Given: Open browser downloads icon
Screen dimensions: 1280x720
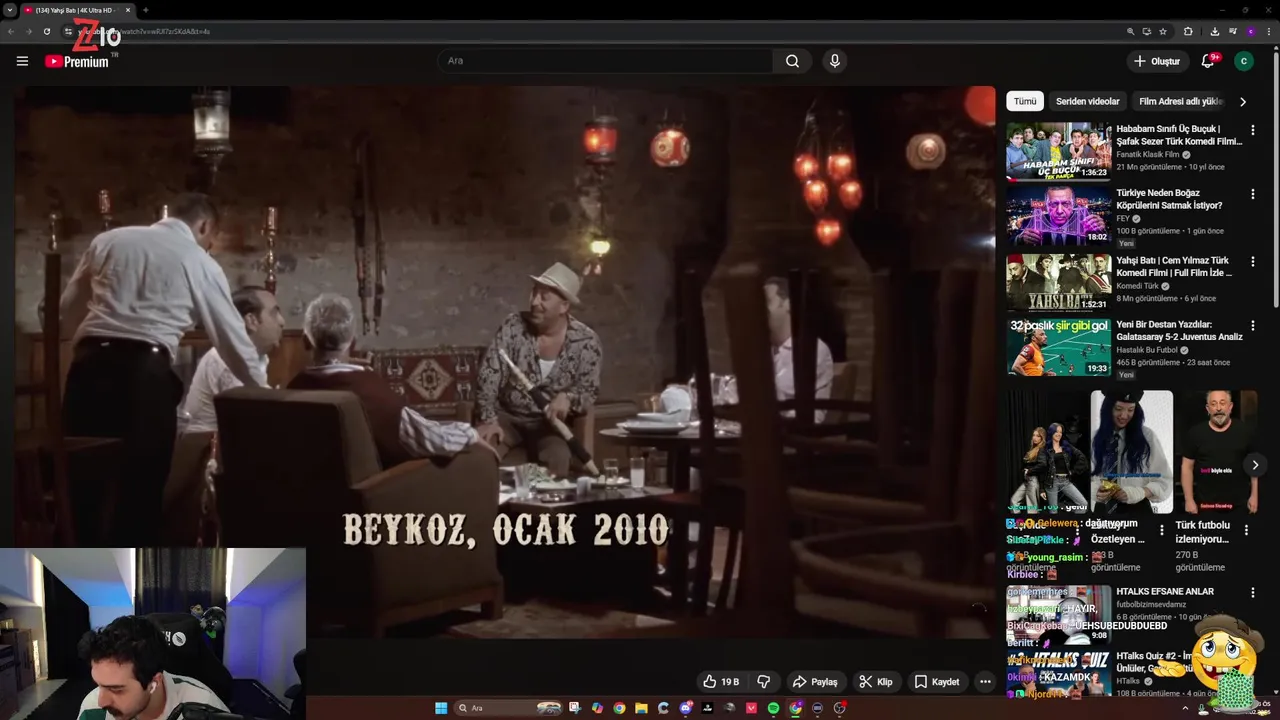Looking at the screenshot, I should click(1215, 31).
